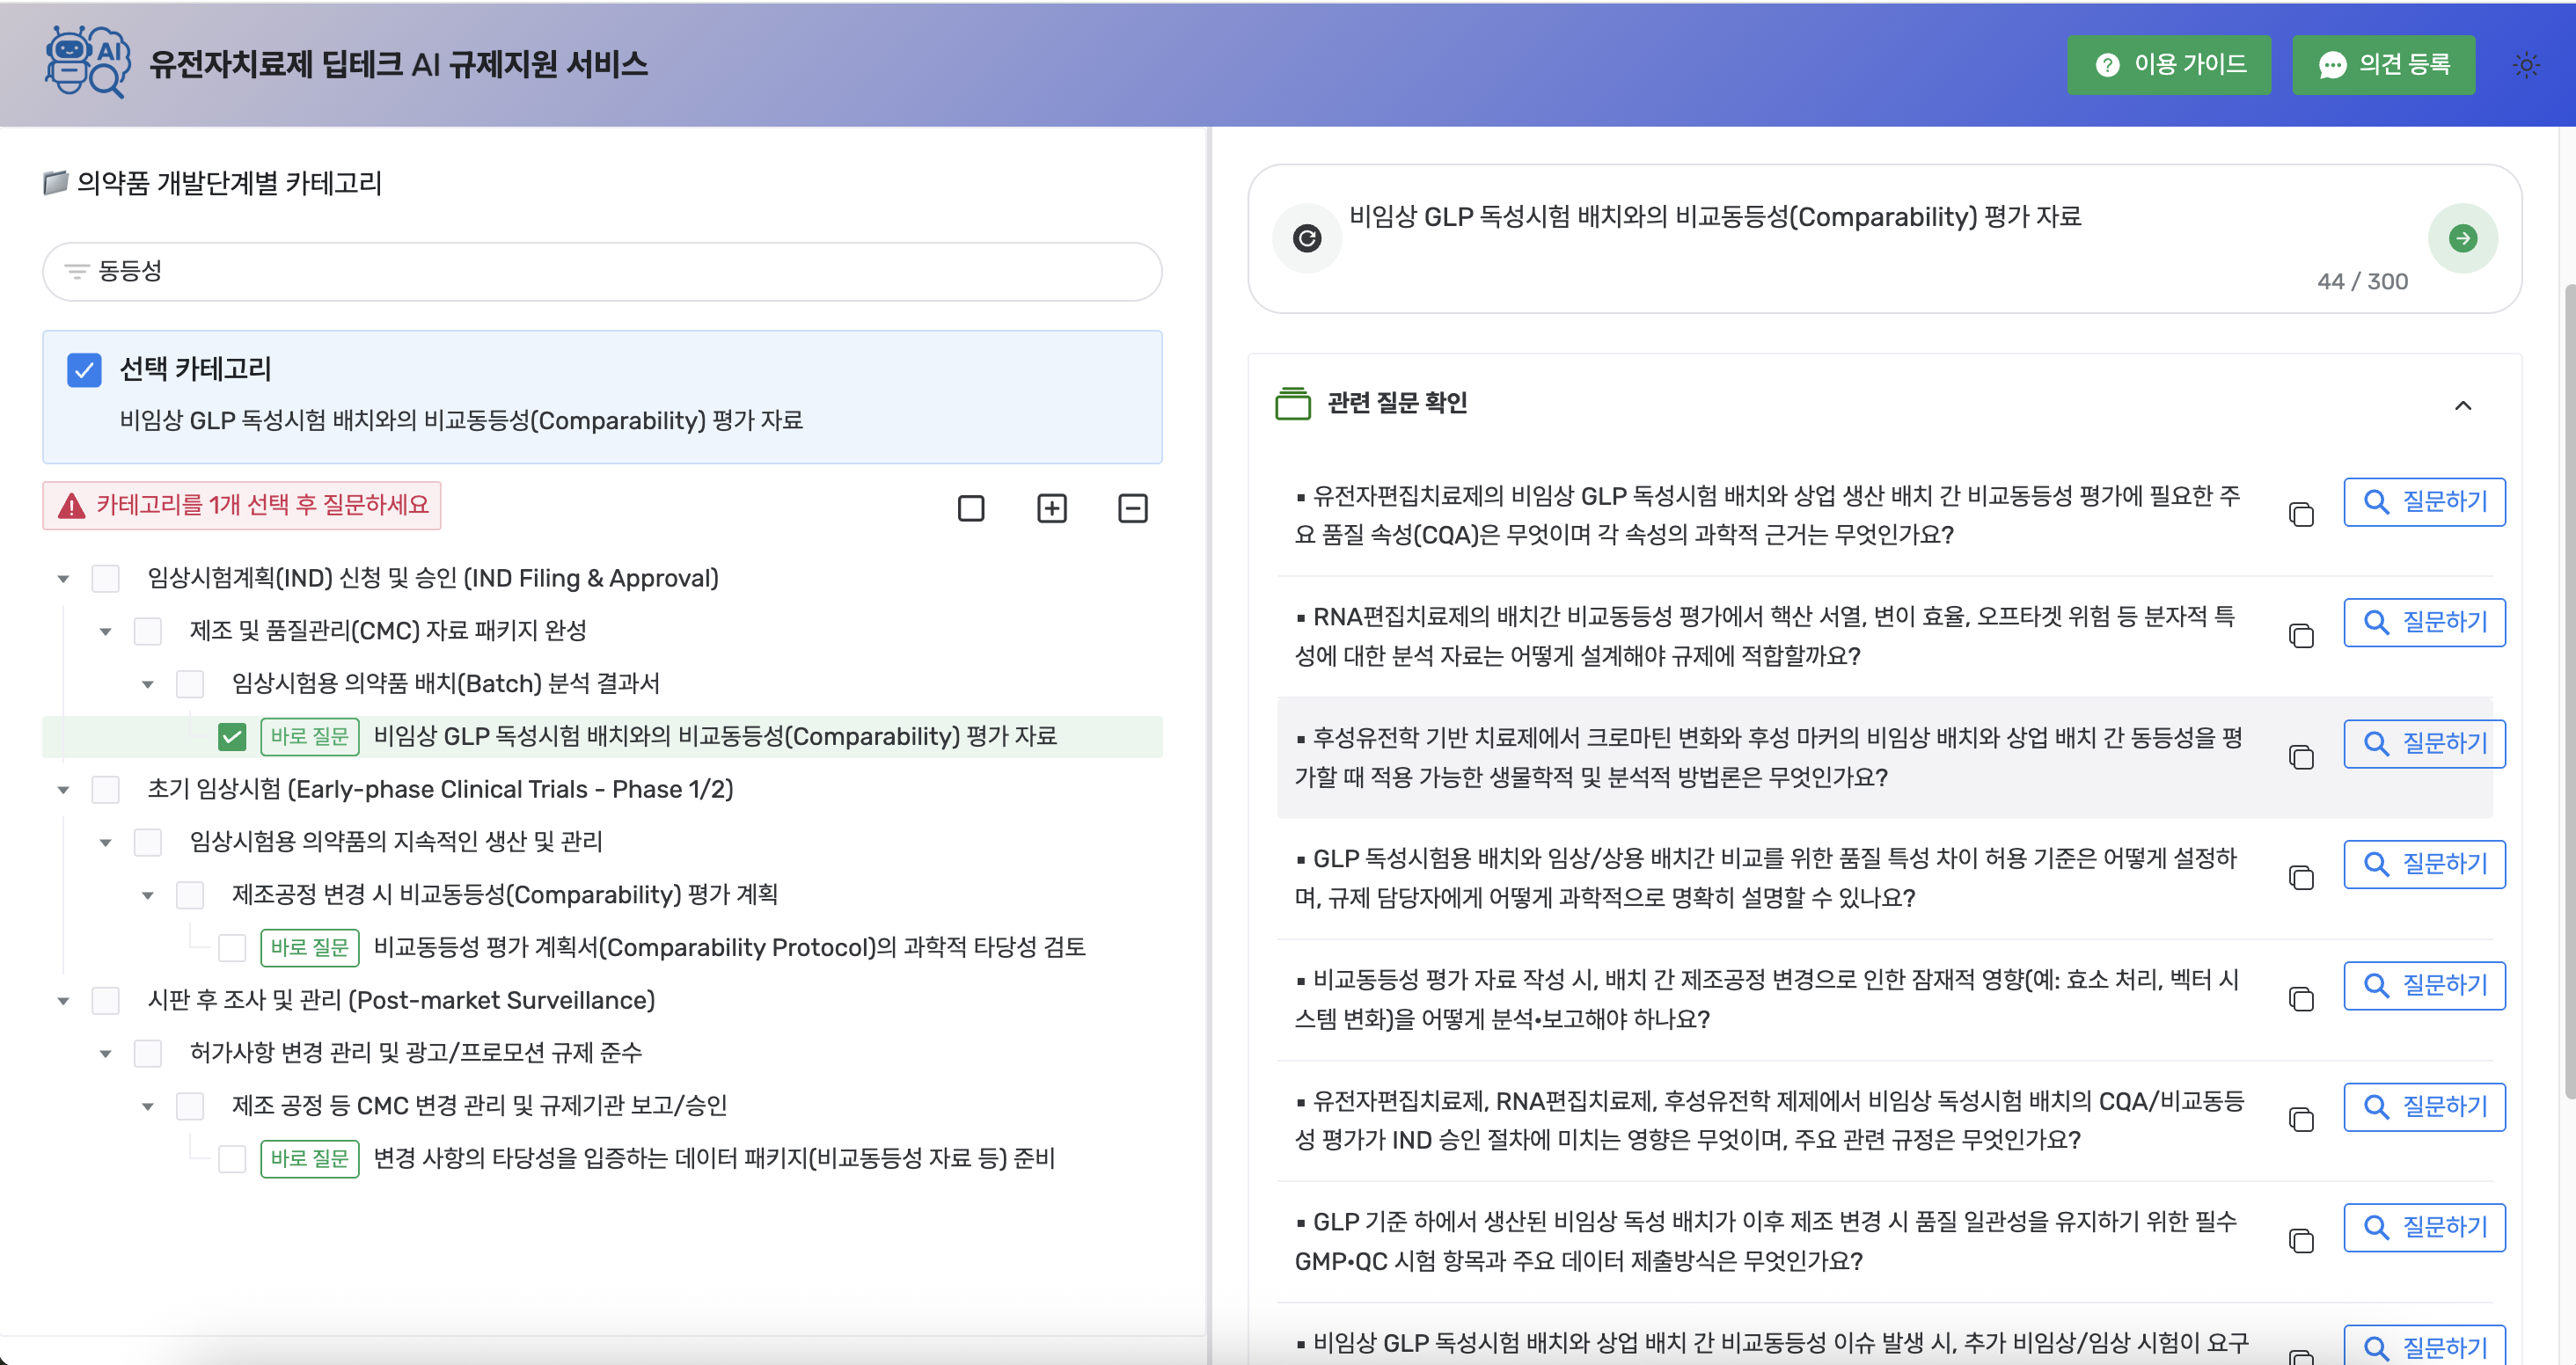Screen dimensions: 2576x1365
Task: Collapse the 허가사항 변경 관리 node
Action: tap(105, 1054)
